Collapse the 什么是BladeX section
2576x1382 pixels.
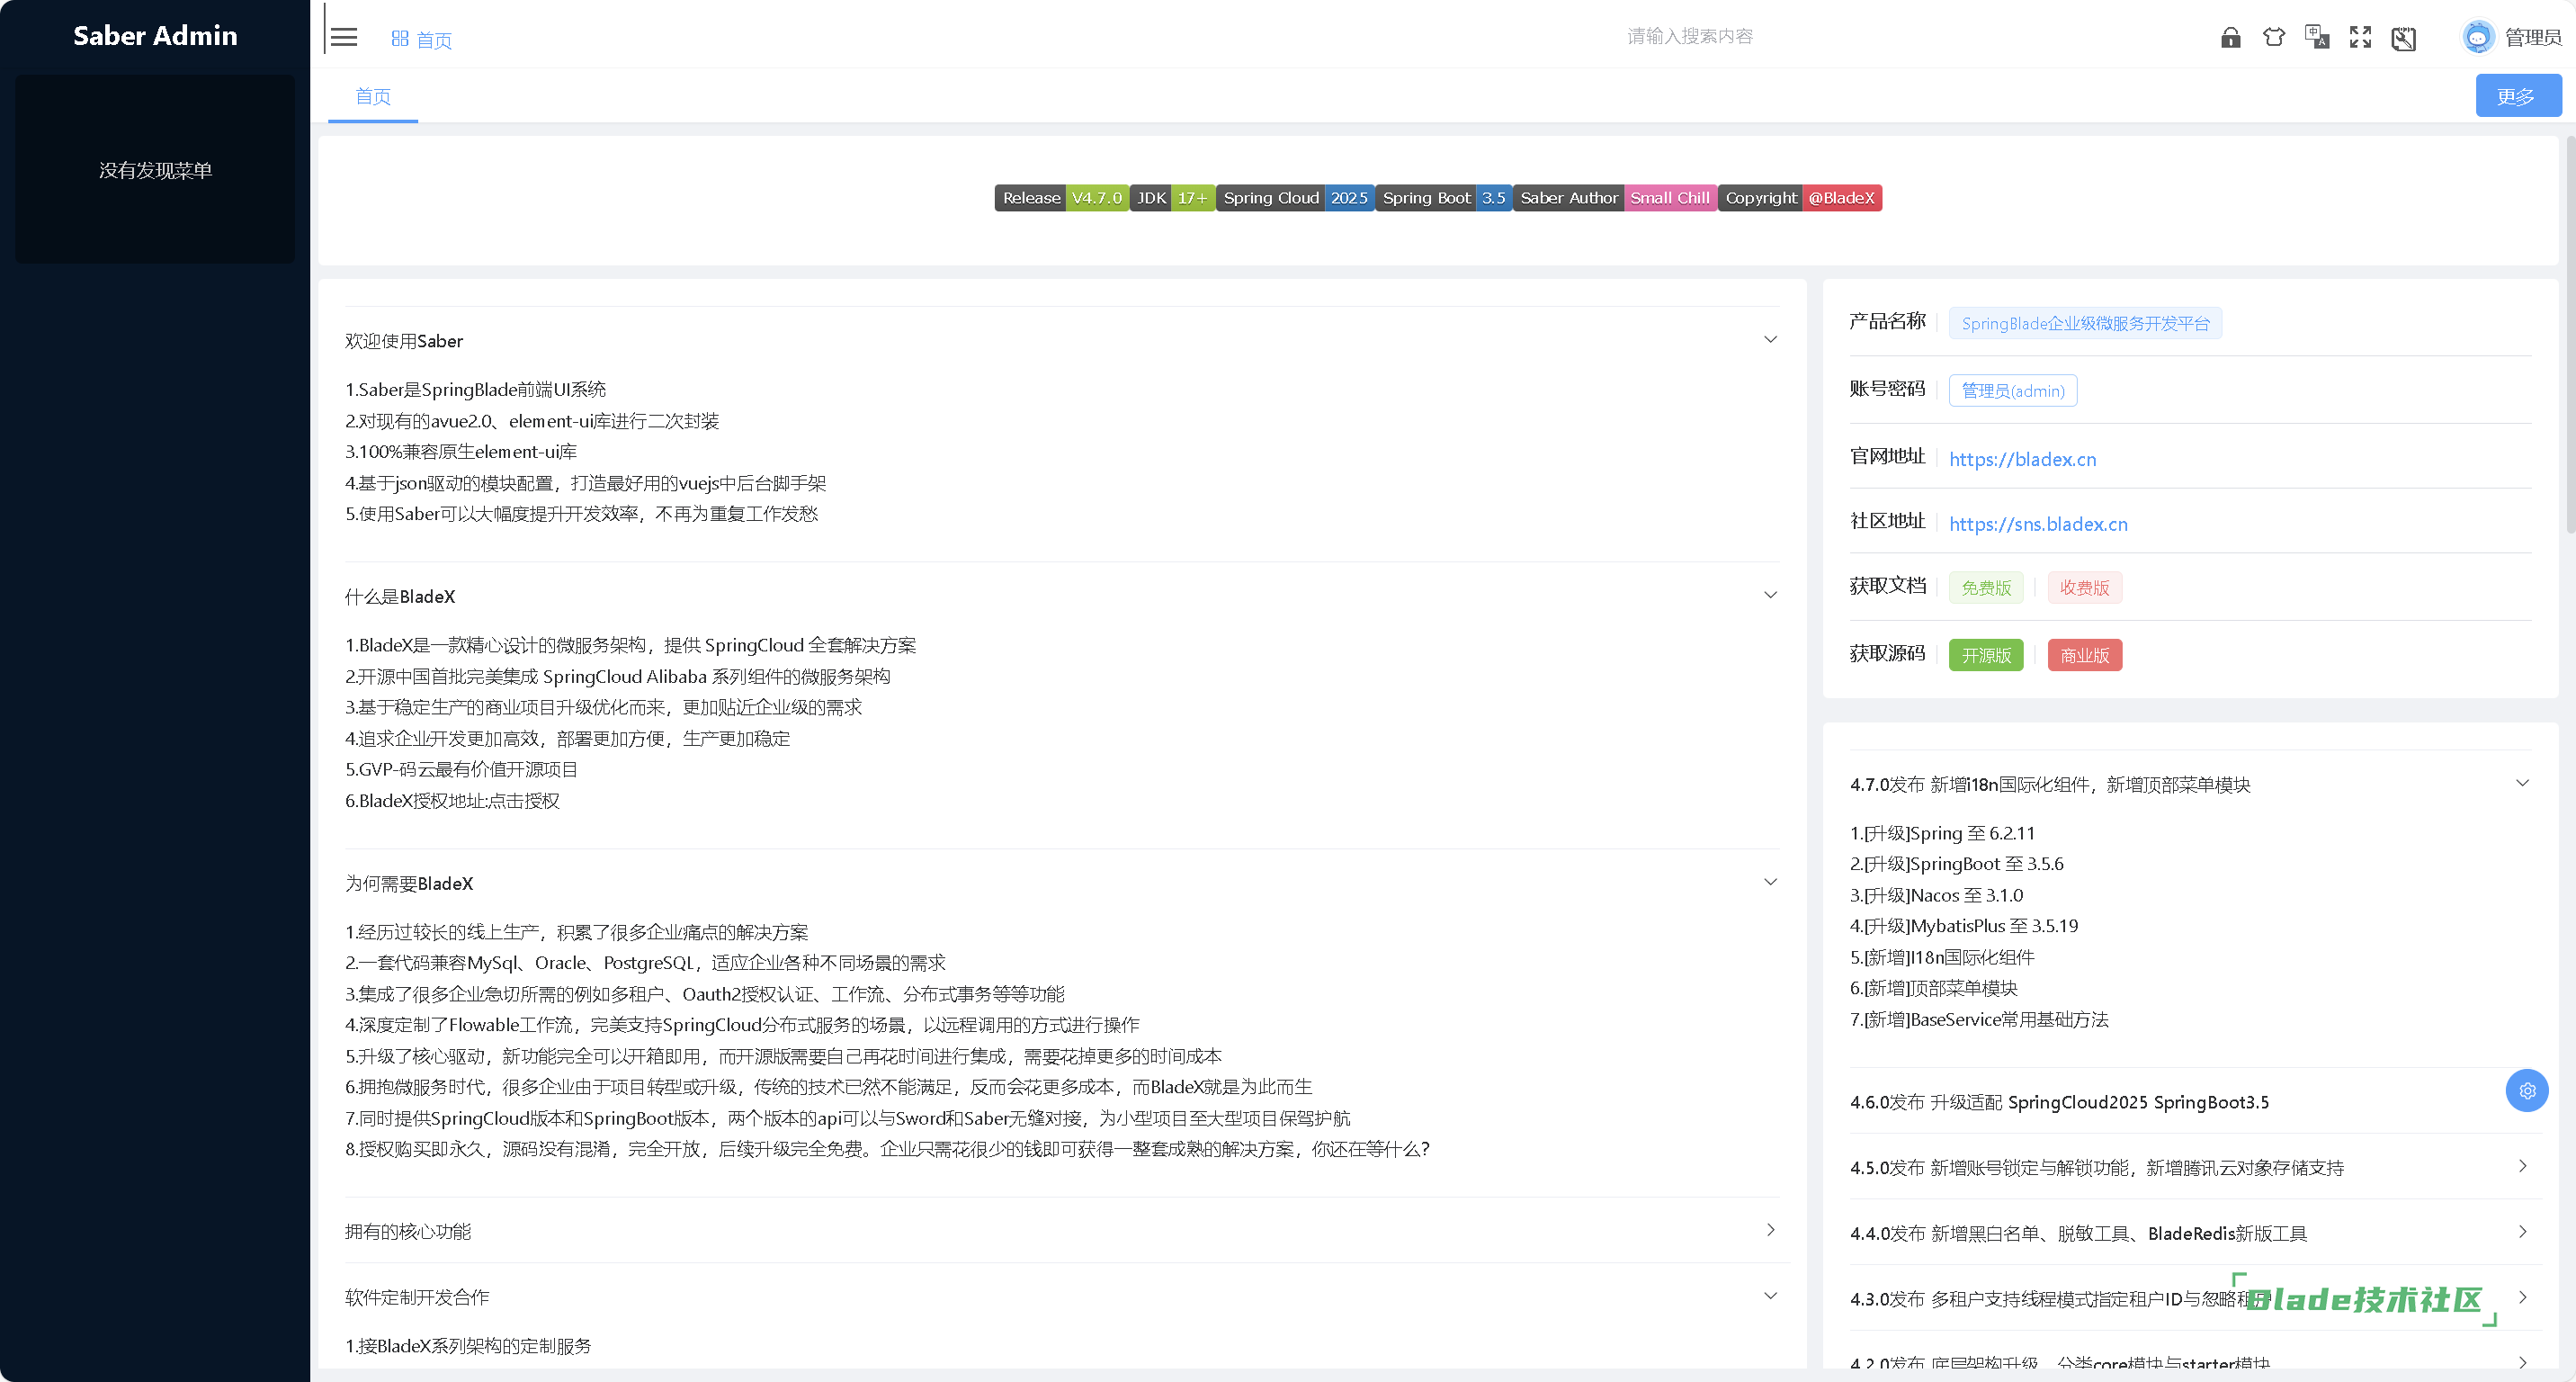tap(1769, 596)
